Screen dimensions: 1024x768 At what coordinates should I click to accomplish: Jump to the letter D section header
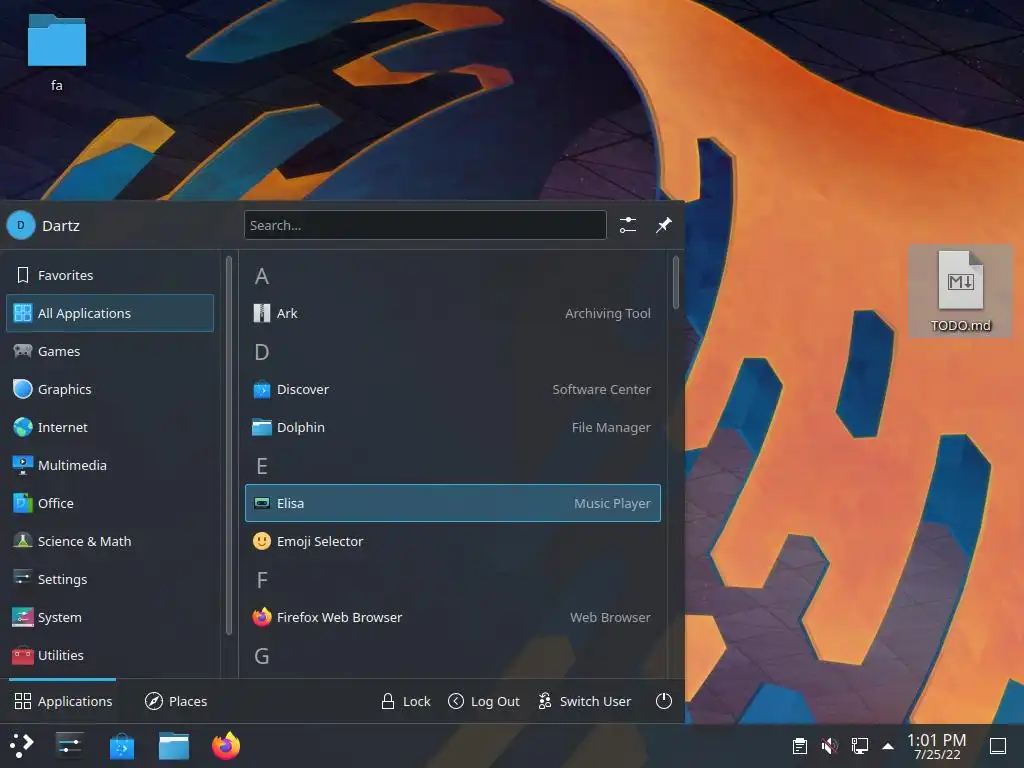[261, 352]
